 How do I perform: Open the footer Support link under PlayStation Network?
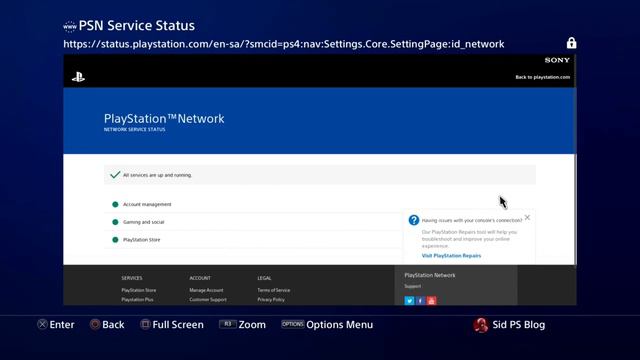click(413, 286)
